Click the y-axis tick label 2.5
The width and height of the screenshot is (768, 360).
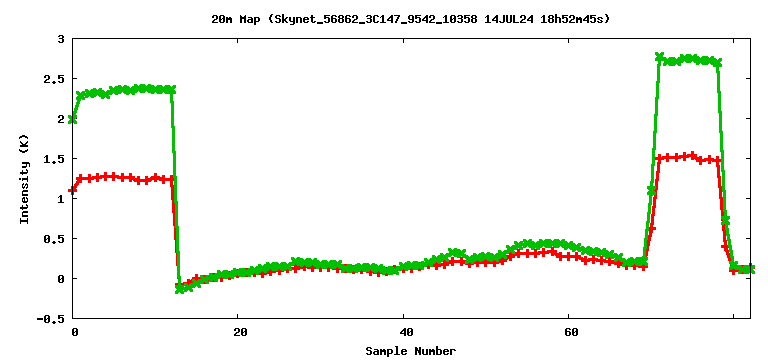click(x=56, y=79)
